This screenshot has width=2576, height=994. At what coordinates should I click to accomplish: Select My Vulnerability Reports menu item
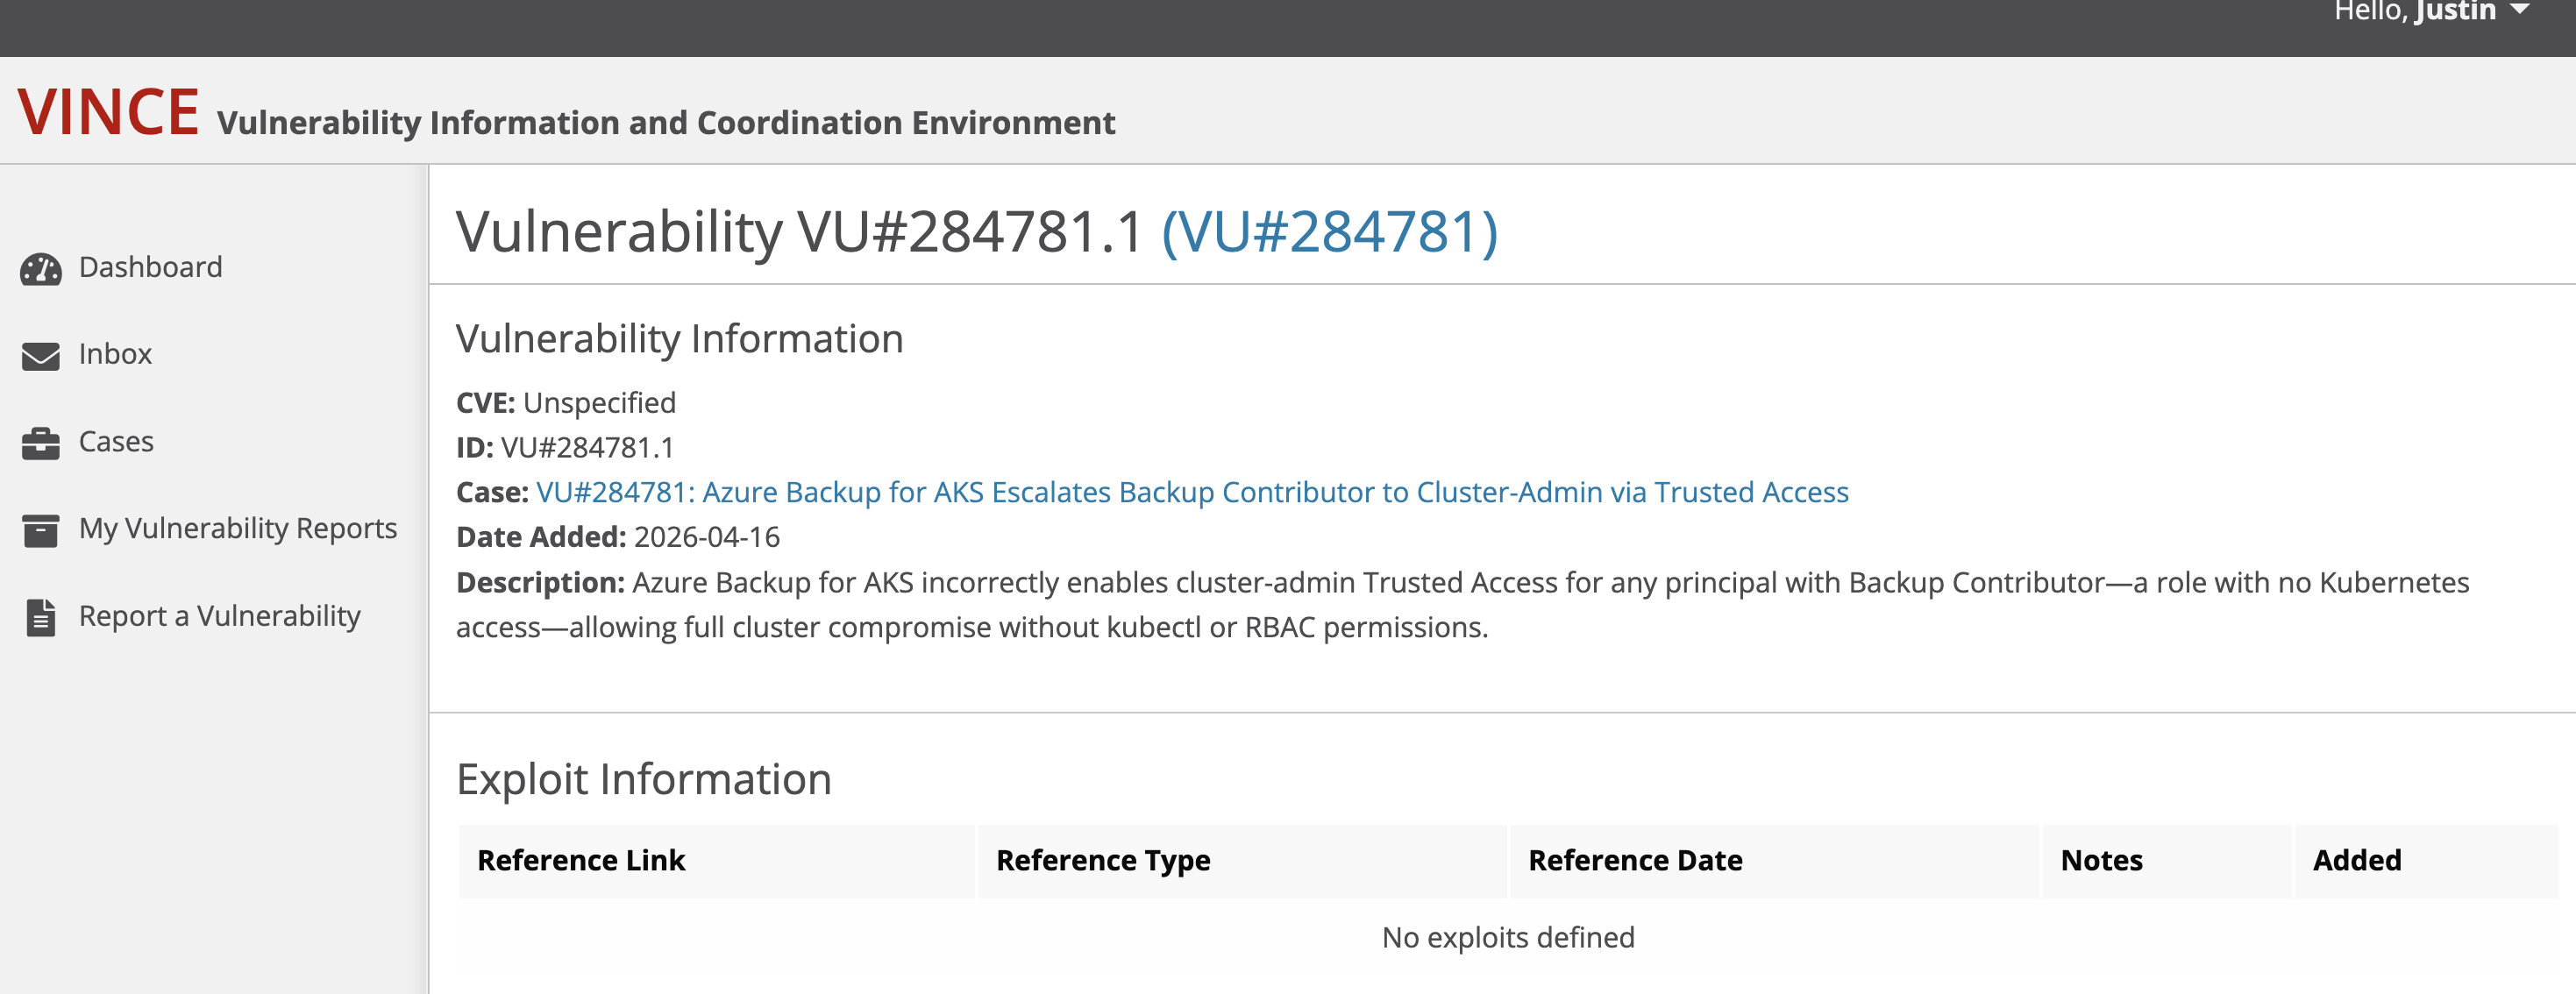pyautogui.click(x=238, y=528)
